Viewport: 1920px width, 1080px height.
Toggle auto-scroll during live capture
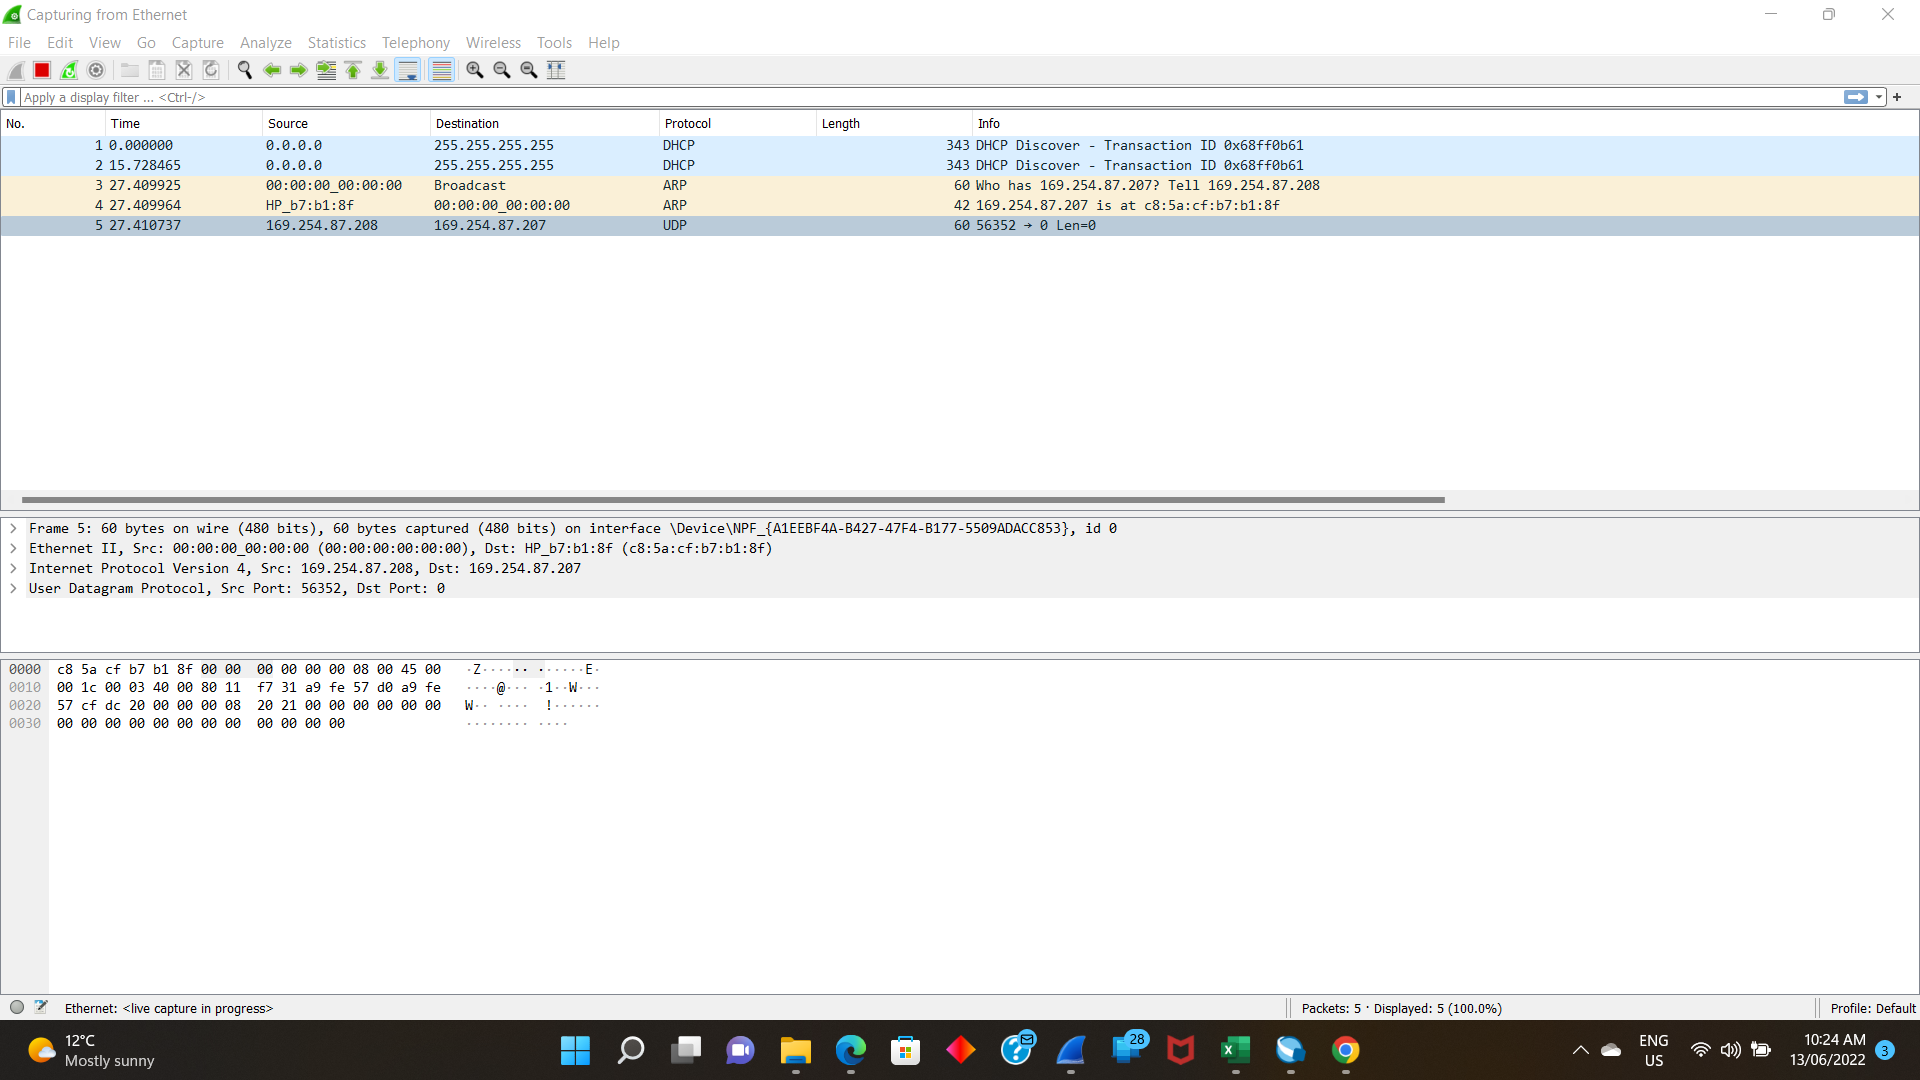[408, 70]
